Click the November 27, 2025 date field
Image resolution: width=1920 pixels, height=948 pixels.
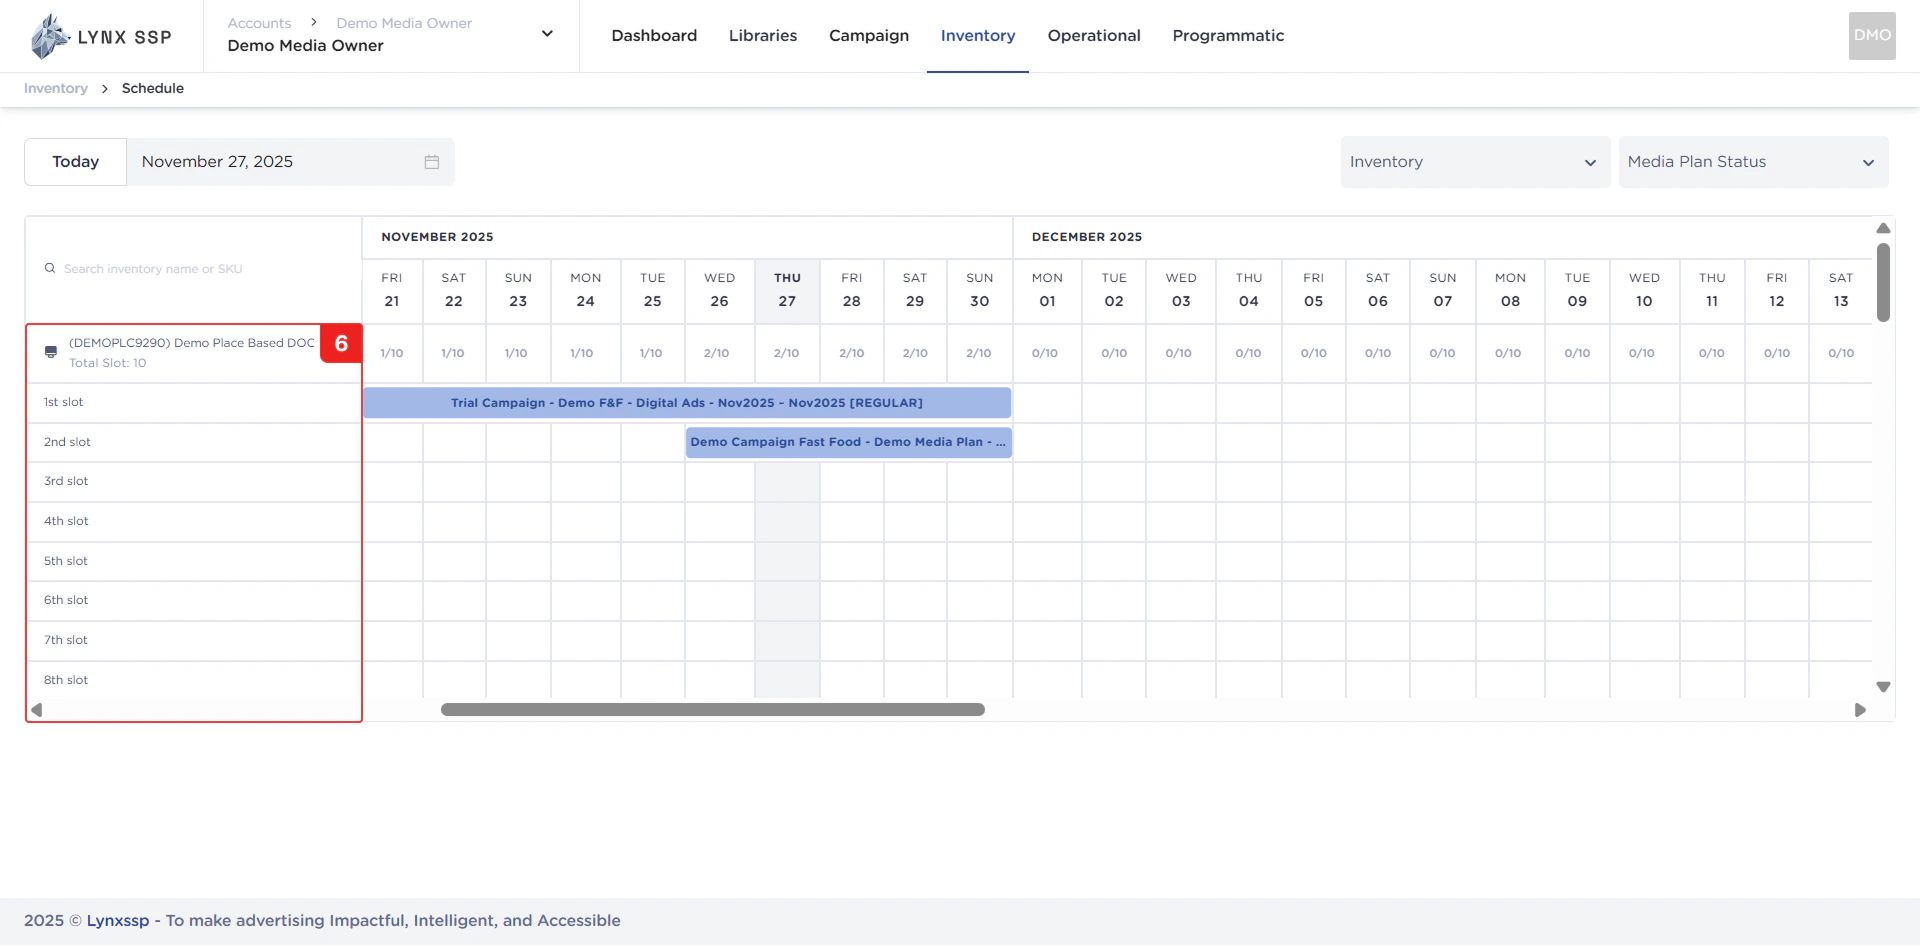tap(290, 162)
